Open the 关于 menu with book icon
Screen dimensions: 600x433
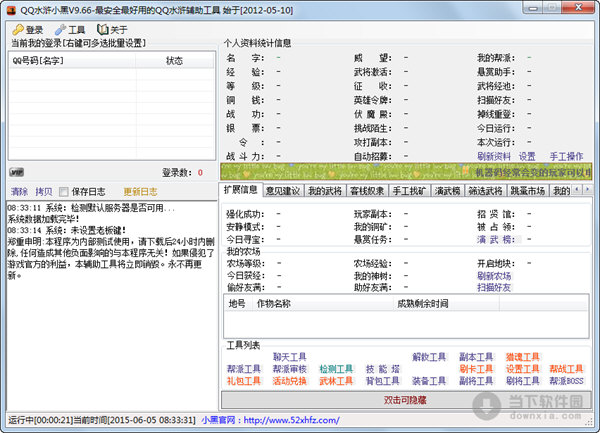(x=112, y=29)
